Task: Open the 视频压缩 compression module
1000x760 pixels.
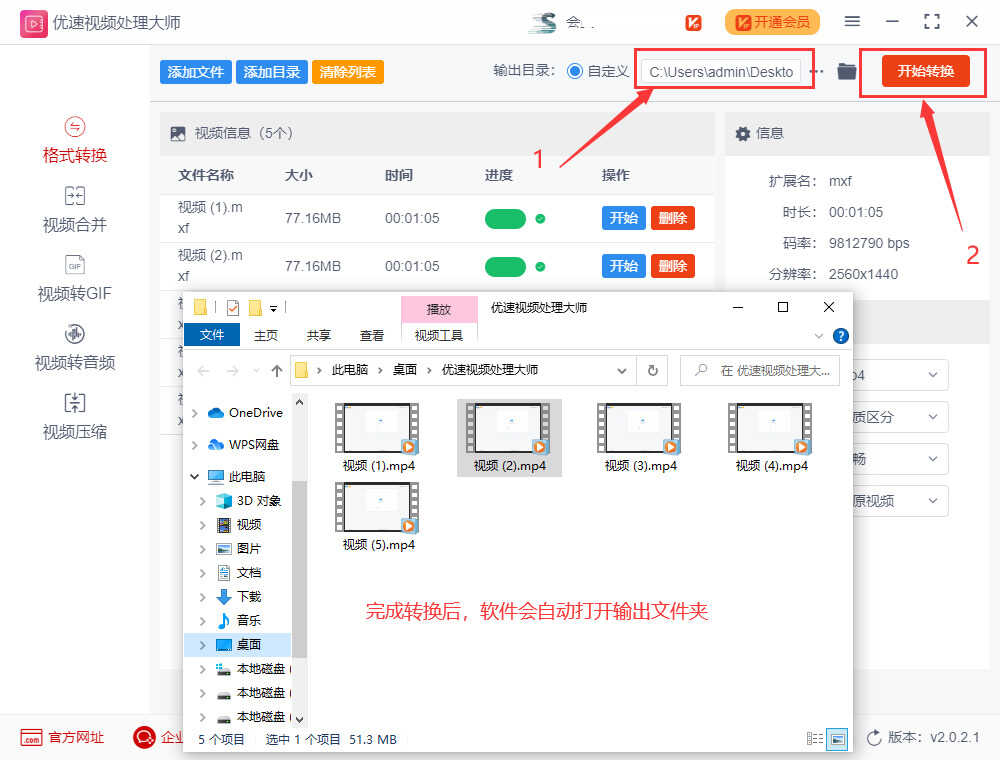Action: click(74, 417)
